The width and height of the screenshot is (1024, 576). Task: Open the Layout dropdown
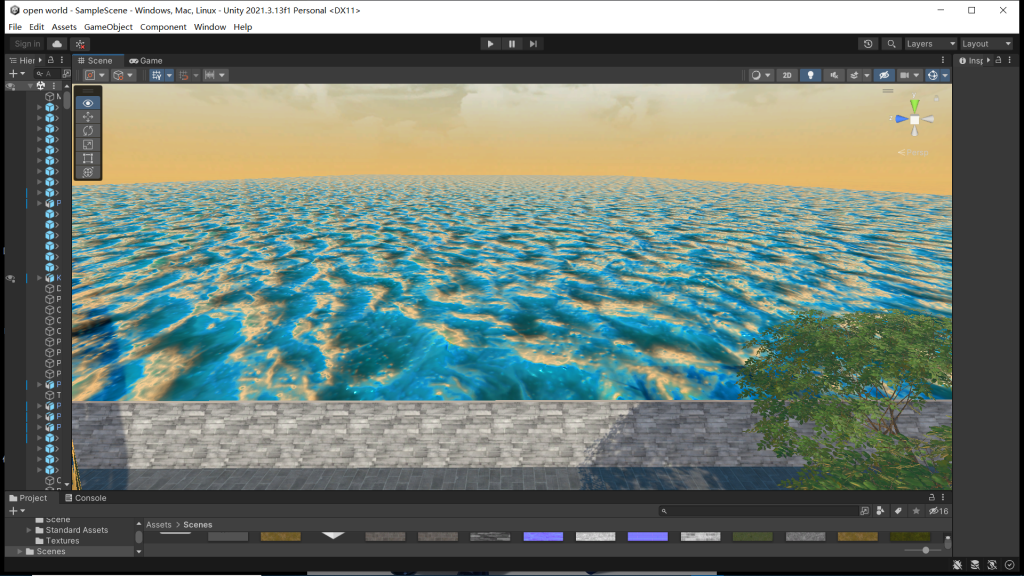pos(986,44)
